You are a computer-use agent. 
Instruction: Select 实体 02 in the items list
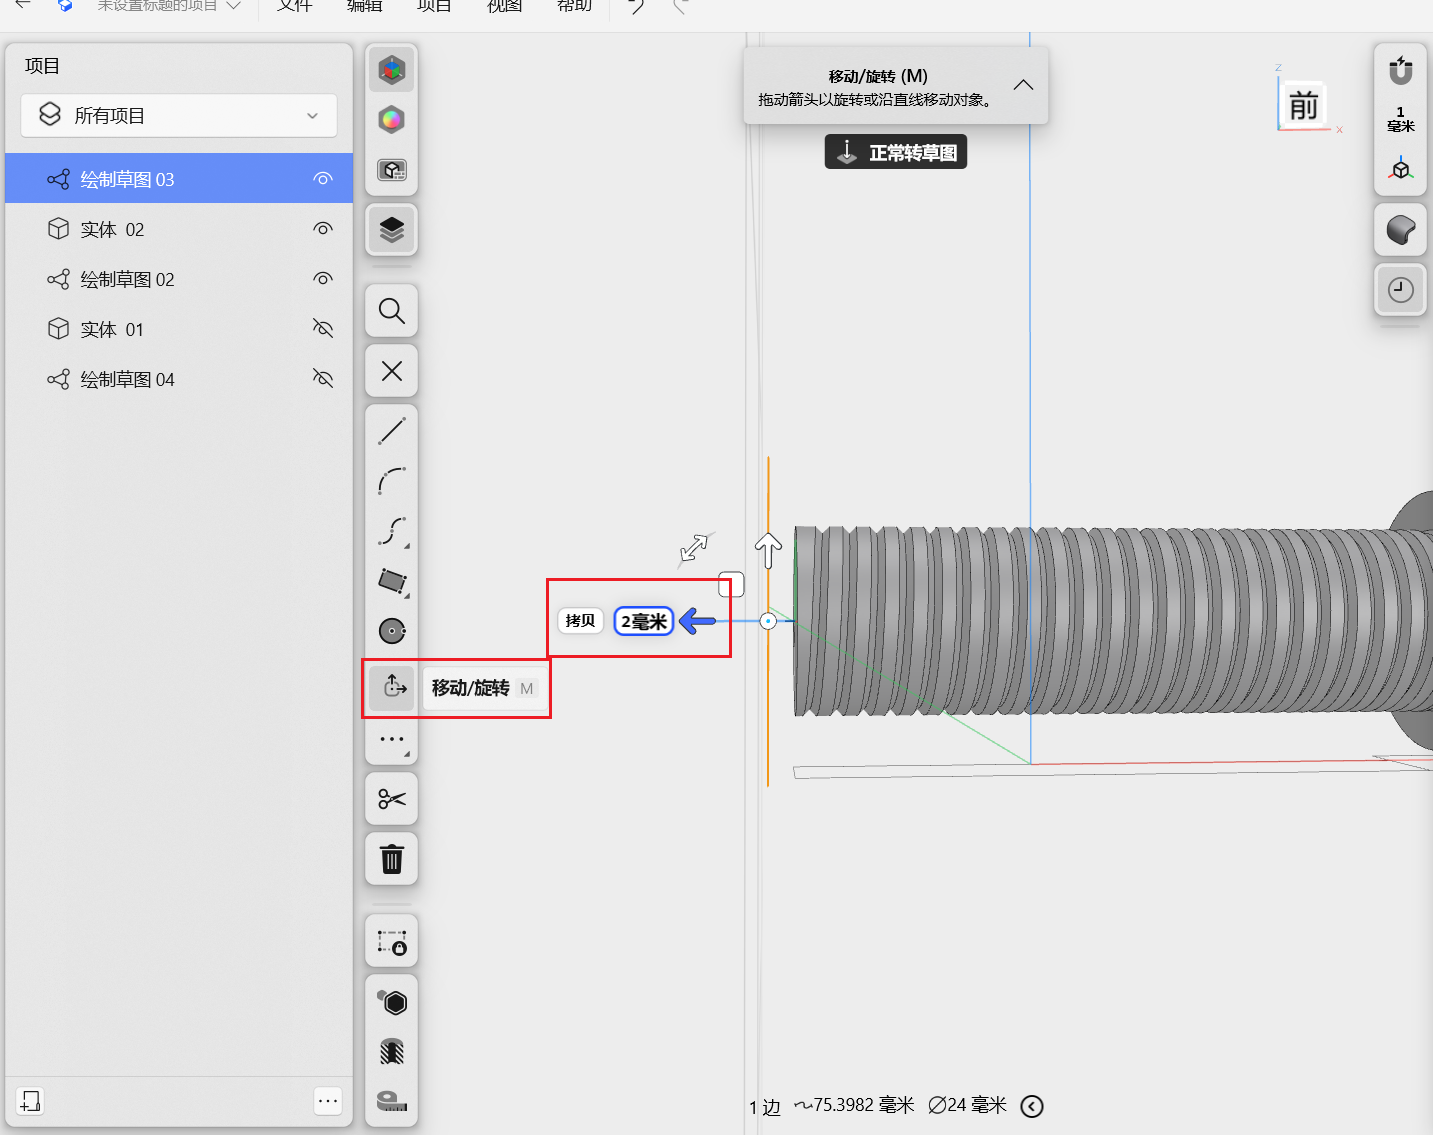tap(179, 229)
